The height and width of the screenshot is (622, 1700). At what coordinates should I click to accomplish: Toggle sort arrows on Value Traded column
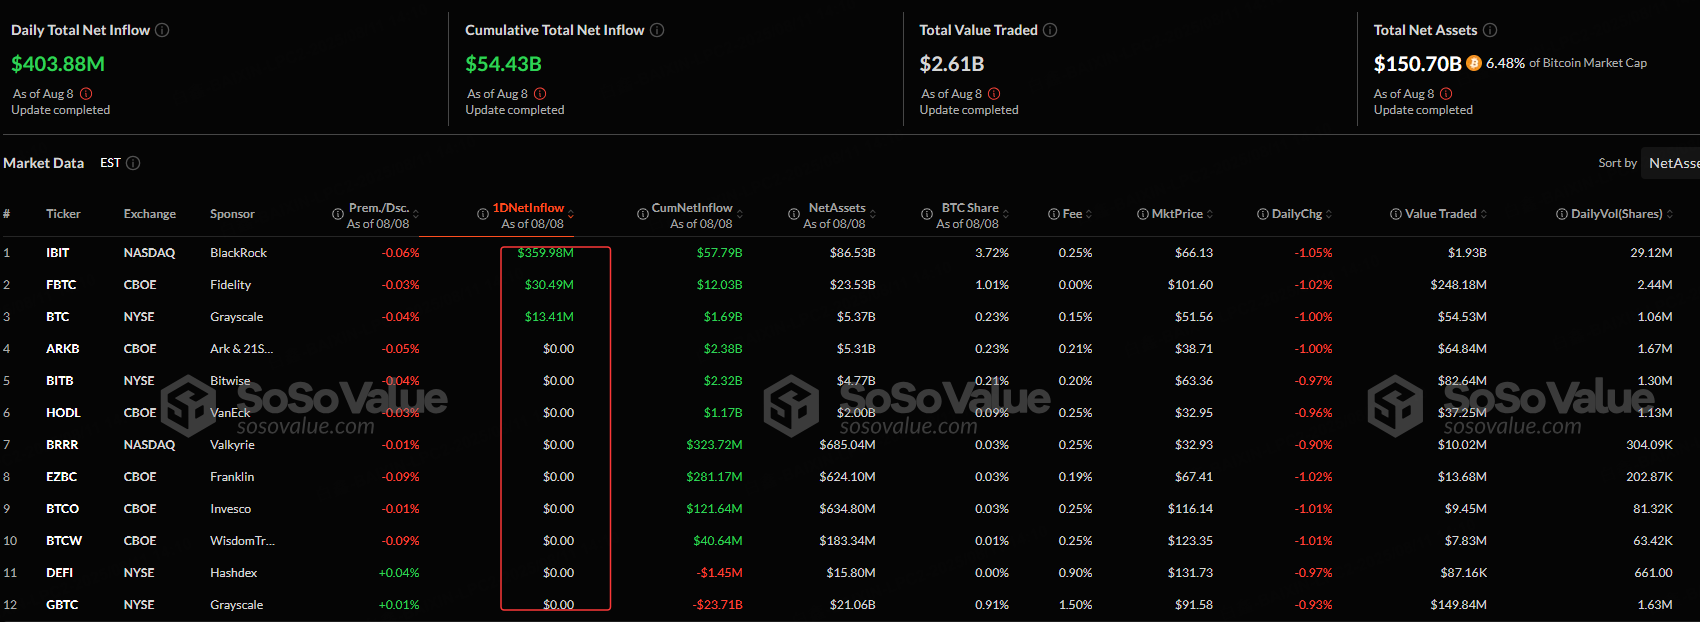click(x=1484, y=214)
